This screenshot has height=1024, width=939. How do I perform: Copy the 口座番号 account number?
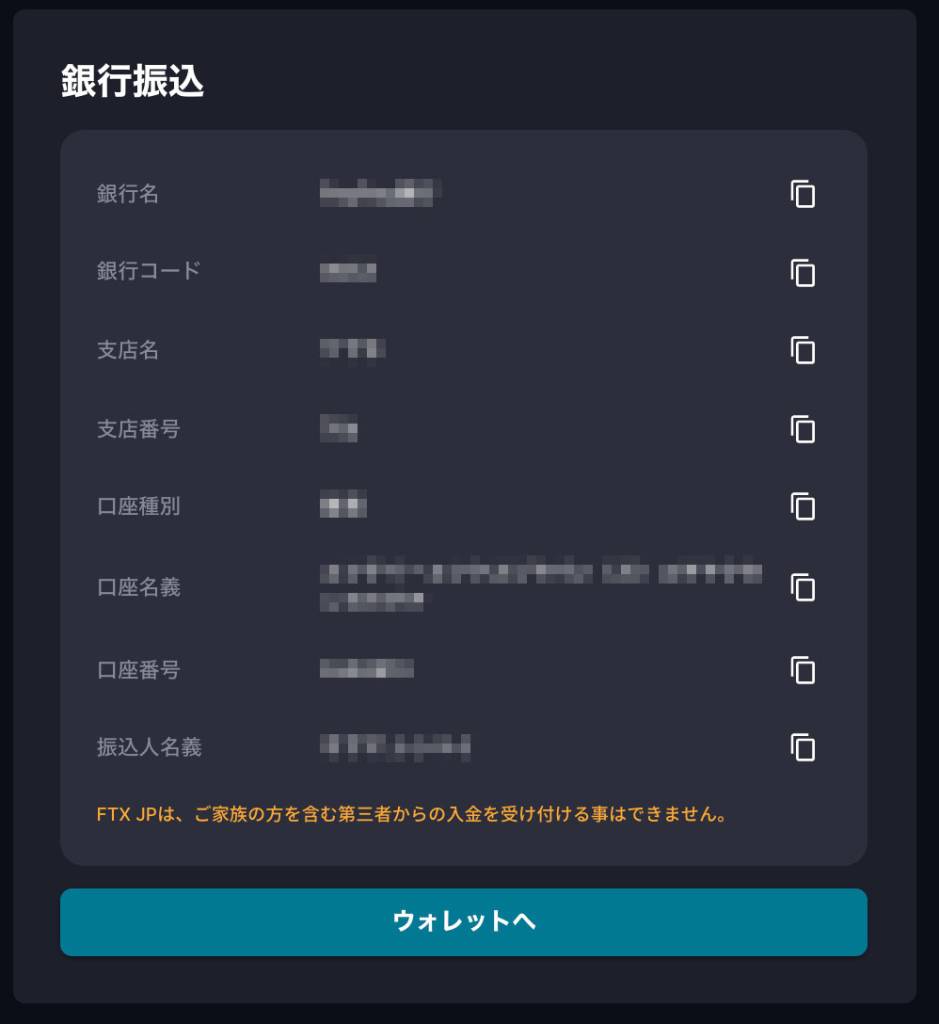click(x=803, y=669)
